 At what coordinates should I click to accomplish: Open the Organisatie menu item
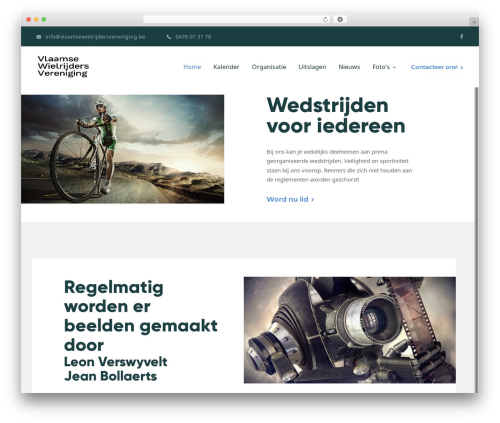[269, 67]
